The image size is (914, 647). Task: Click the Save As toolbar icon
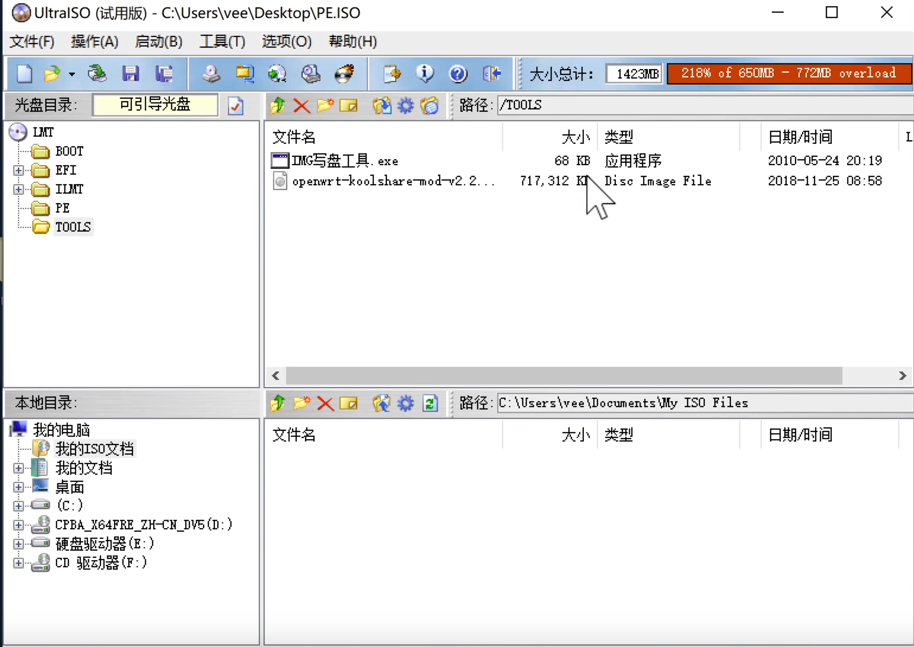click(x=164, y=73)
